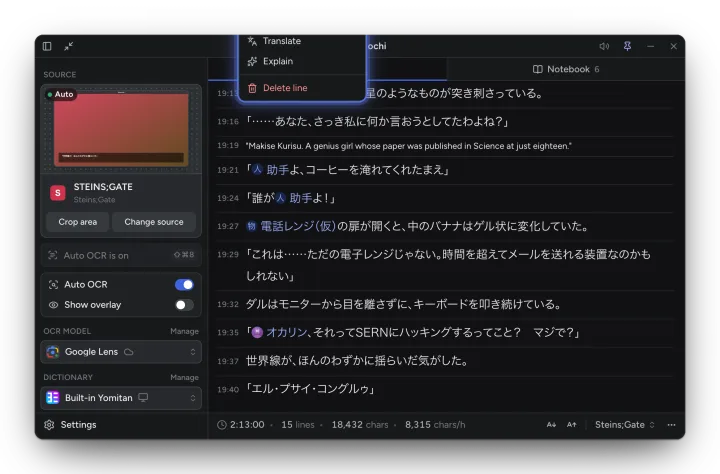Open the three-dots more options menu
Image resolution: width=720 pixels, height=474 pixels.
tap(671, 425)
